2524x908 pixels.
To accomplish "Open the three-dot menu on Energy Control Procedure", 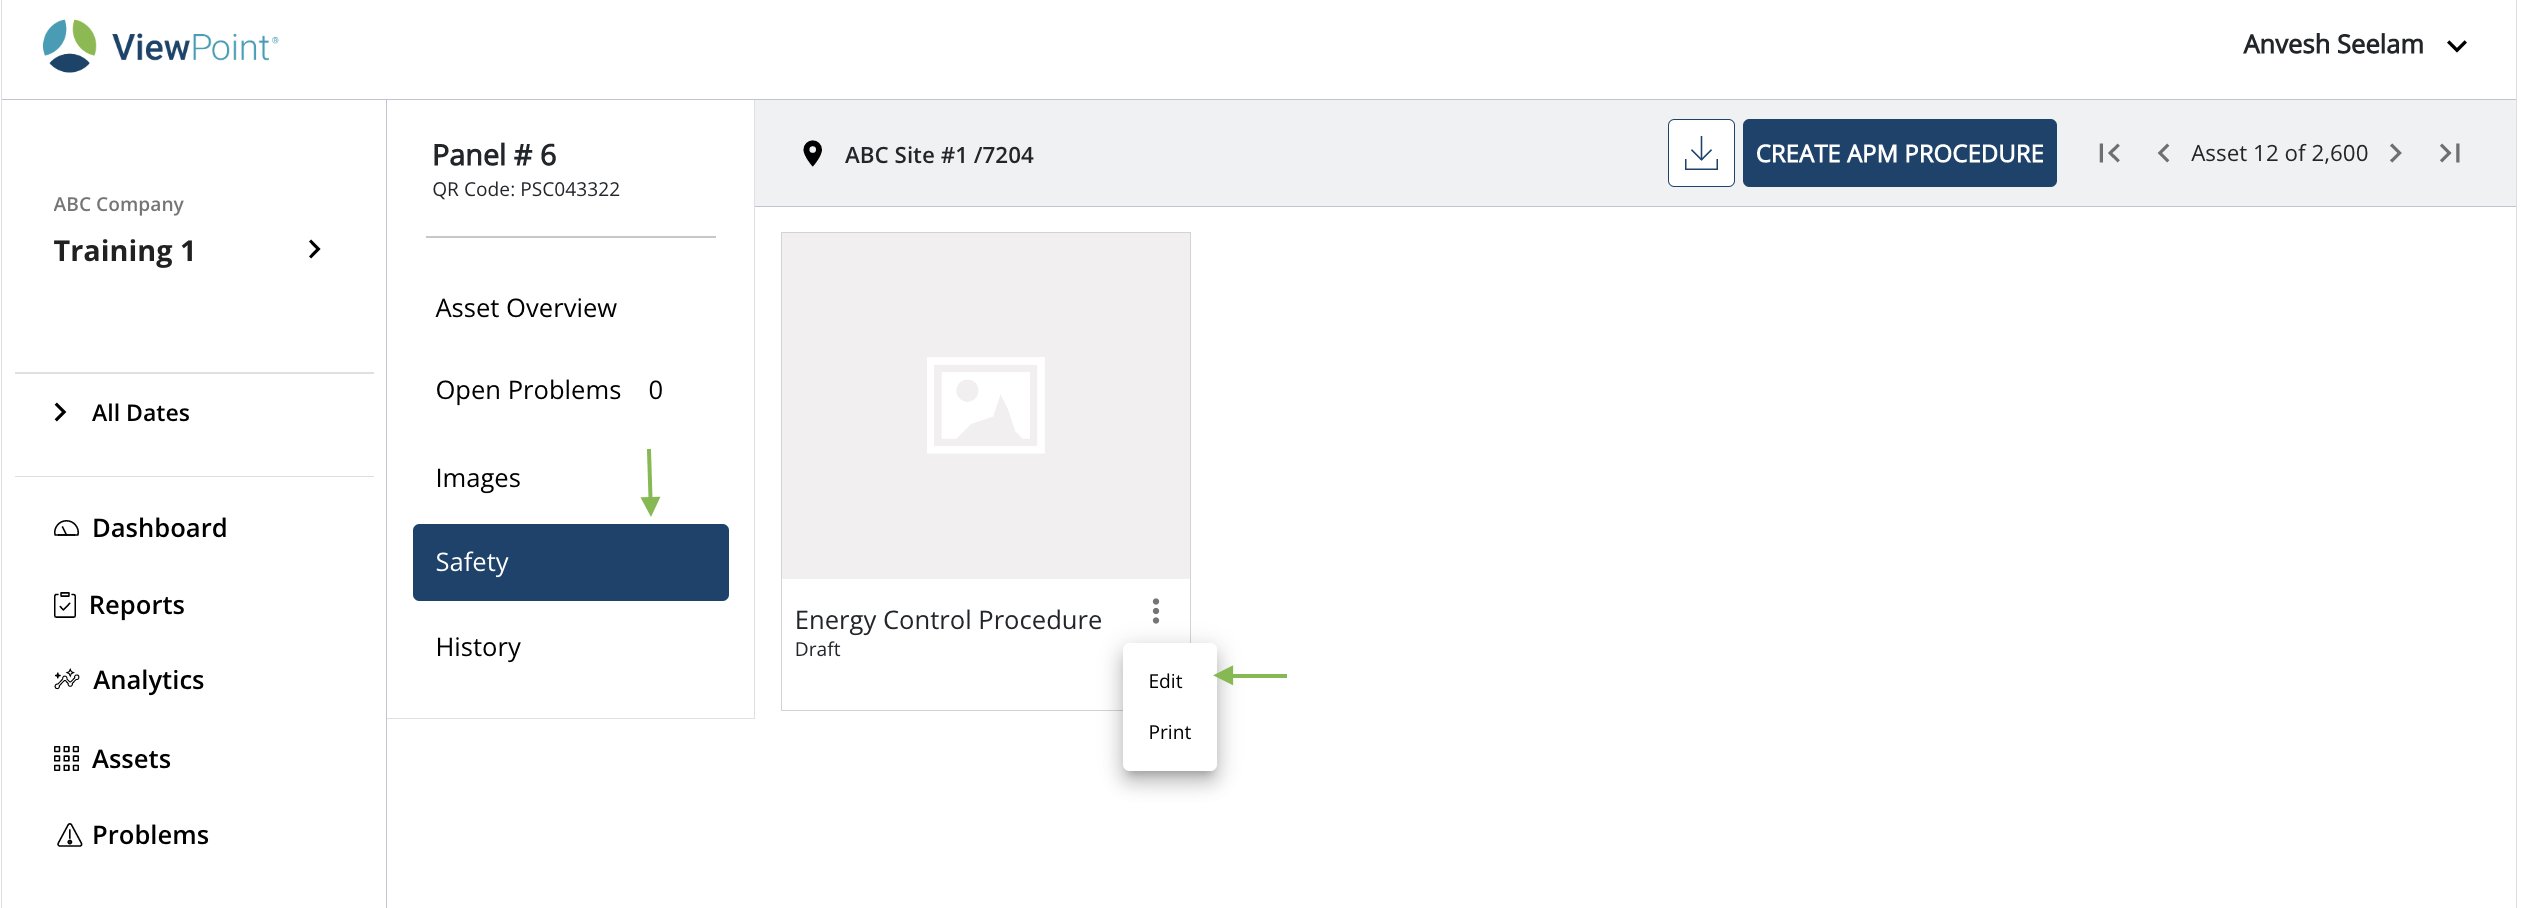I will (1155, 611).
